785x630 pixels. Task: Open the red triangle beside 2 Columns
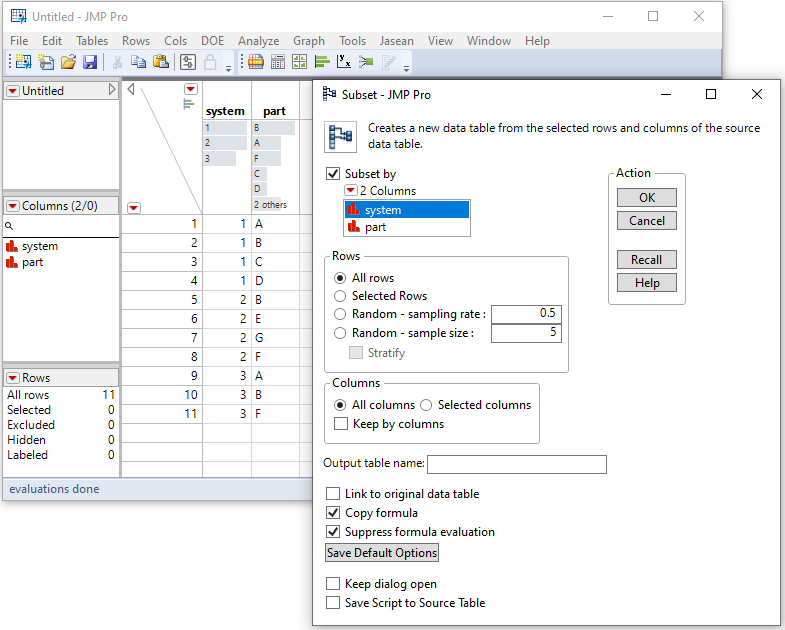point(350,191)
